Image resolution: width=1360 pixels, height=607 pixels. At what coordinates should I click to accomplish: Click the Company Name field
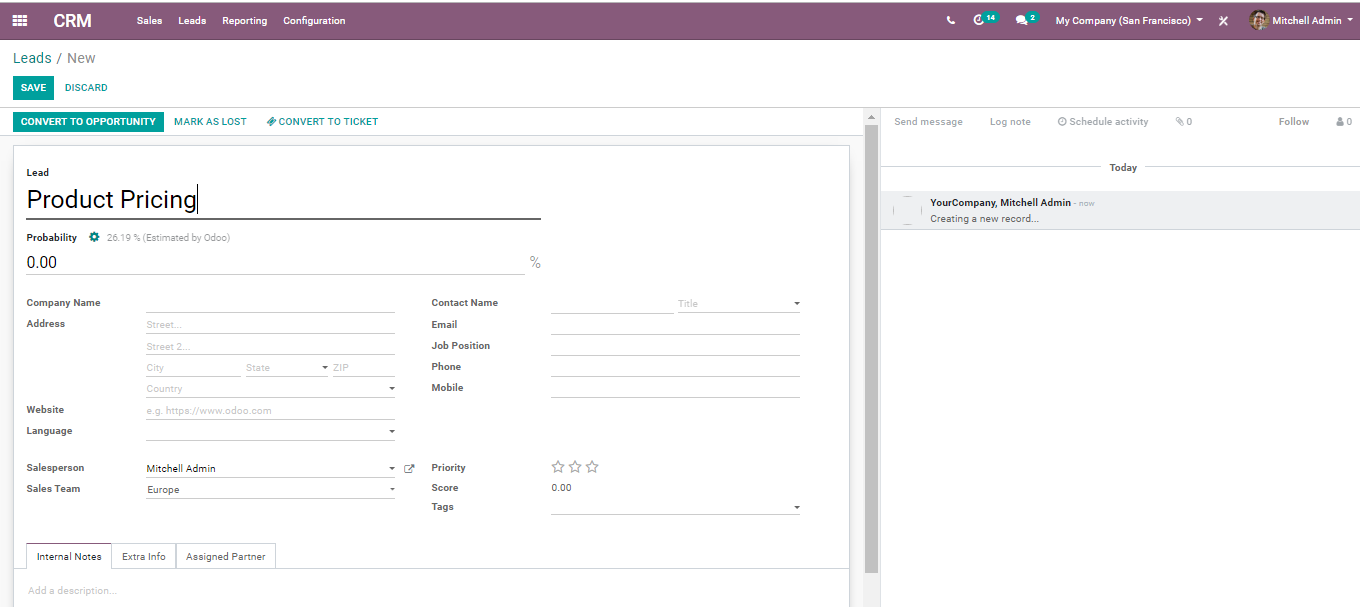click(x=270, y=303)
